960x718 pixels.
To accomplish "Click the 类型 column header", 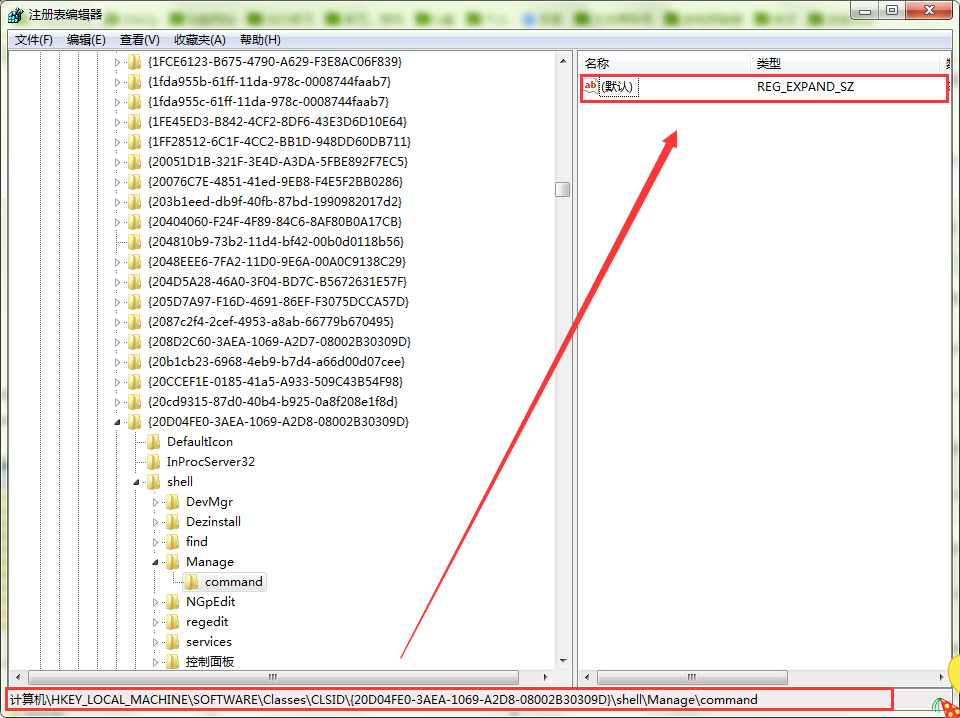I will (x=768, y=63).
